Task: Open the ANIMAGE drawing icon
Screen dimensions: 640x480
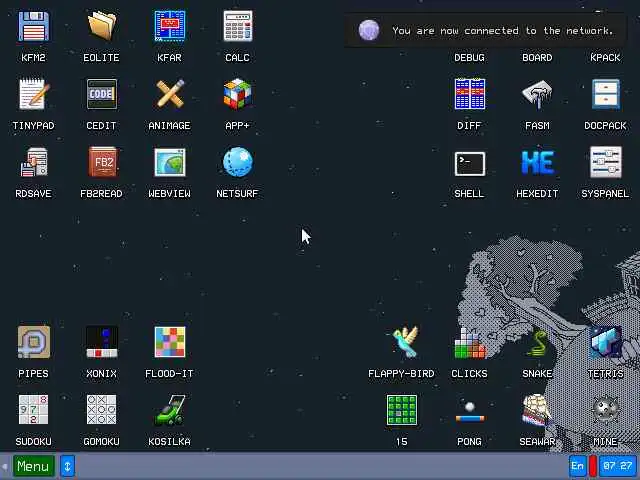Action: click(x=169, y=94)
